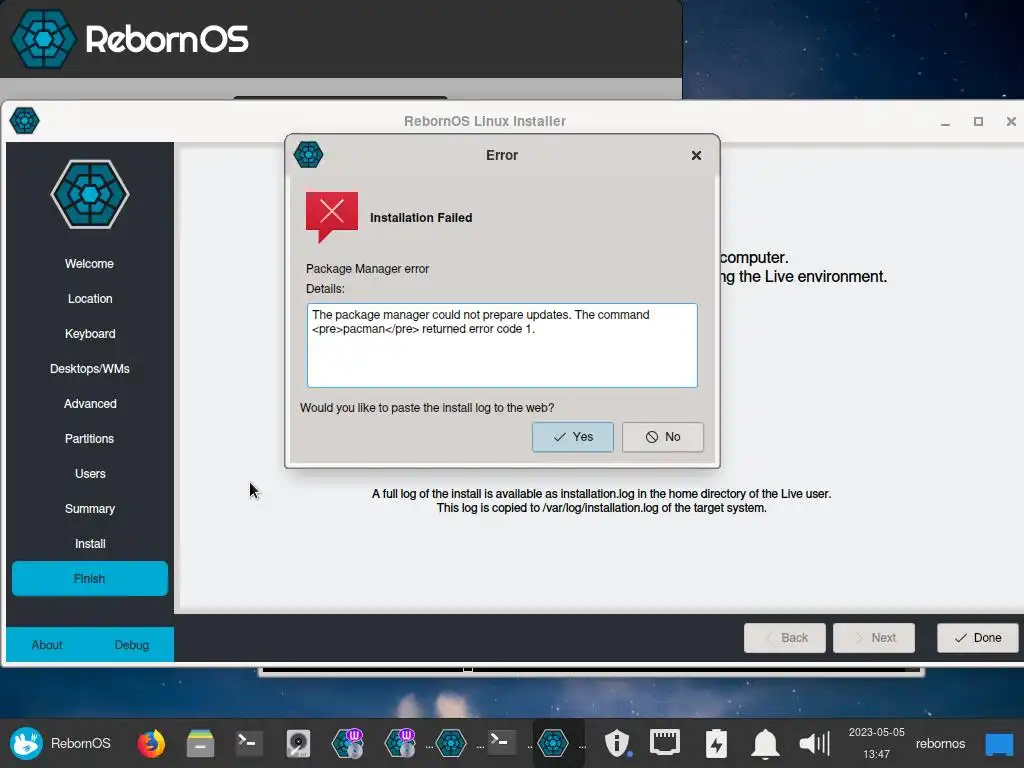Open the clock showing 2023-05-05 13:47
The height and width of the screenshot is (768, 1024).
point(876,744)
